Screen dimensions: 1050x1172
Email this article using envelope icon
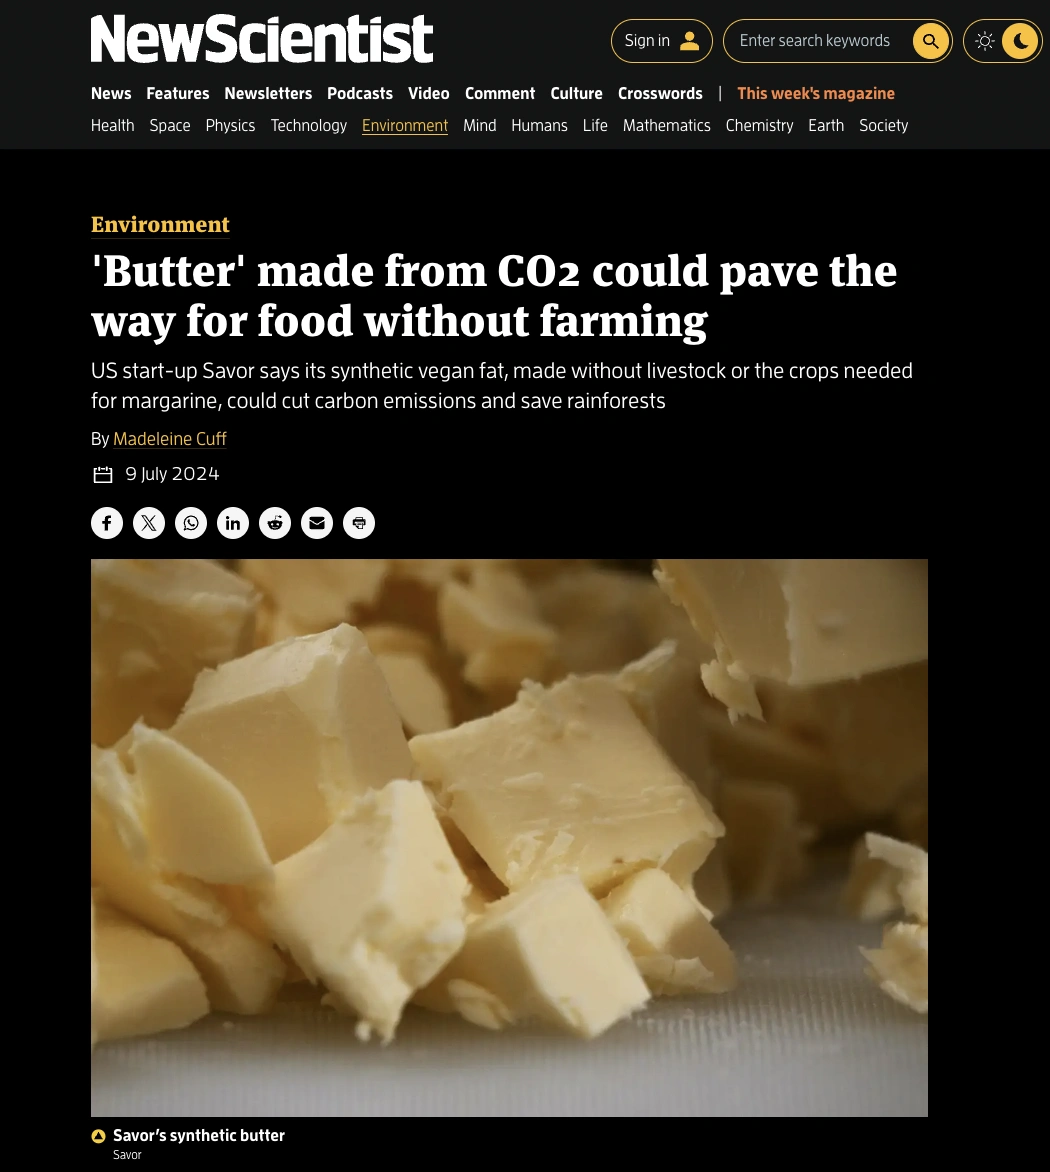(317, 522)
